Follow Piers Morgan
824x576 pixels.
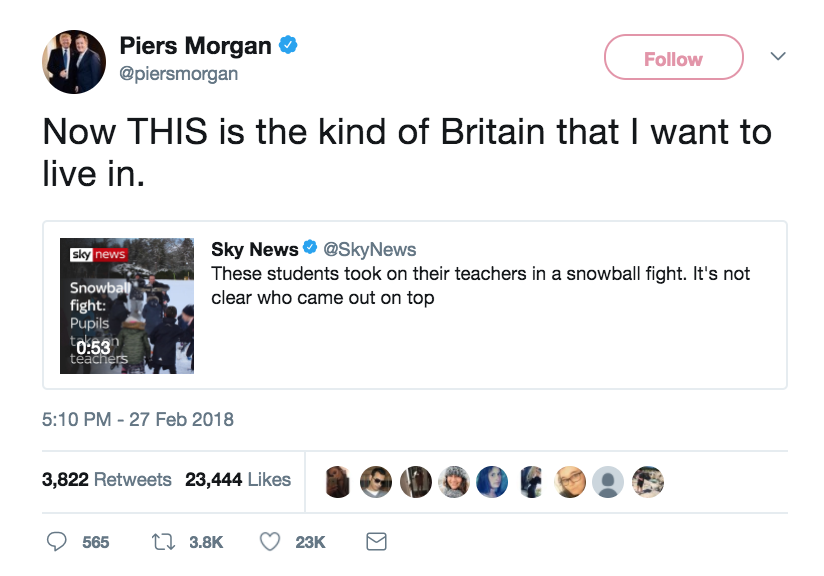(673, 59)
